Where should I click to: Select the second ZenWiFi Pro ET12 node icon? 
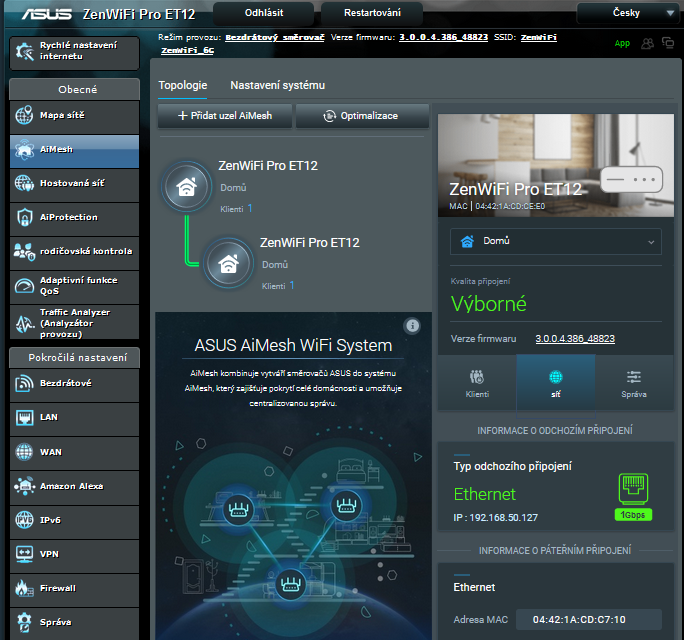tap(228, 264)
